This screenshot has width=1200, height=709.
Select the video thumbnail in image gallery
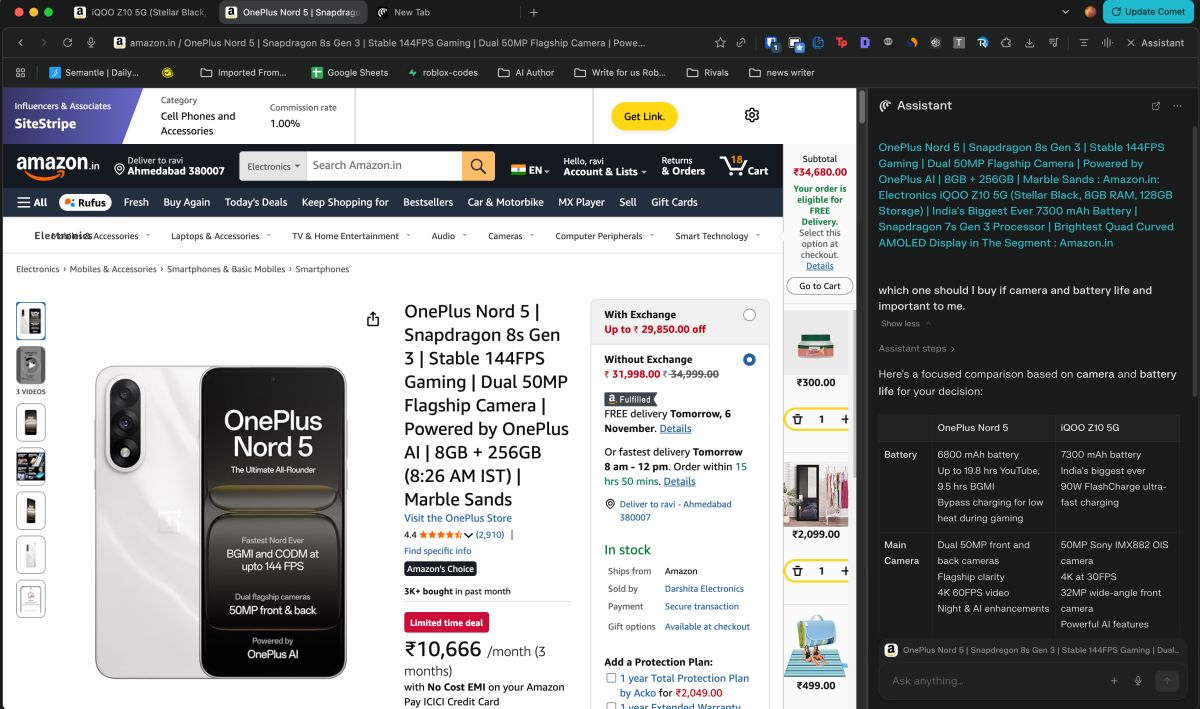(x=31, y=365)
